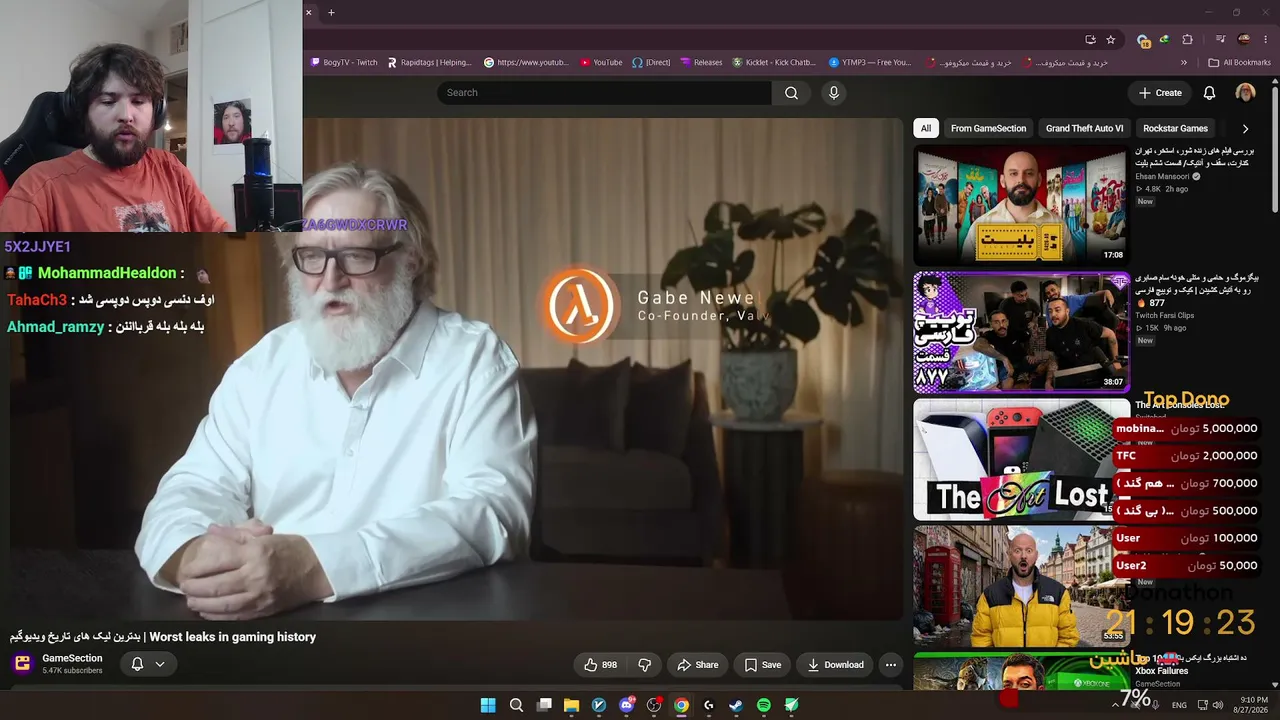Screen dimensions: 1280x720
Task: Click the YouTube search magnifier button
Action: coord(791,93)
